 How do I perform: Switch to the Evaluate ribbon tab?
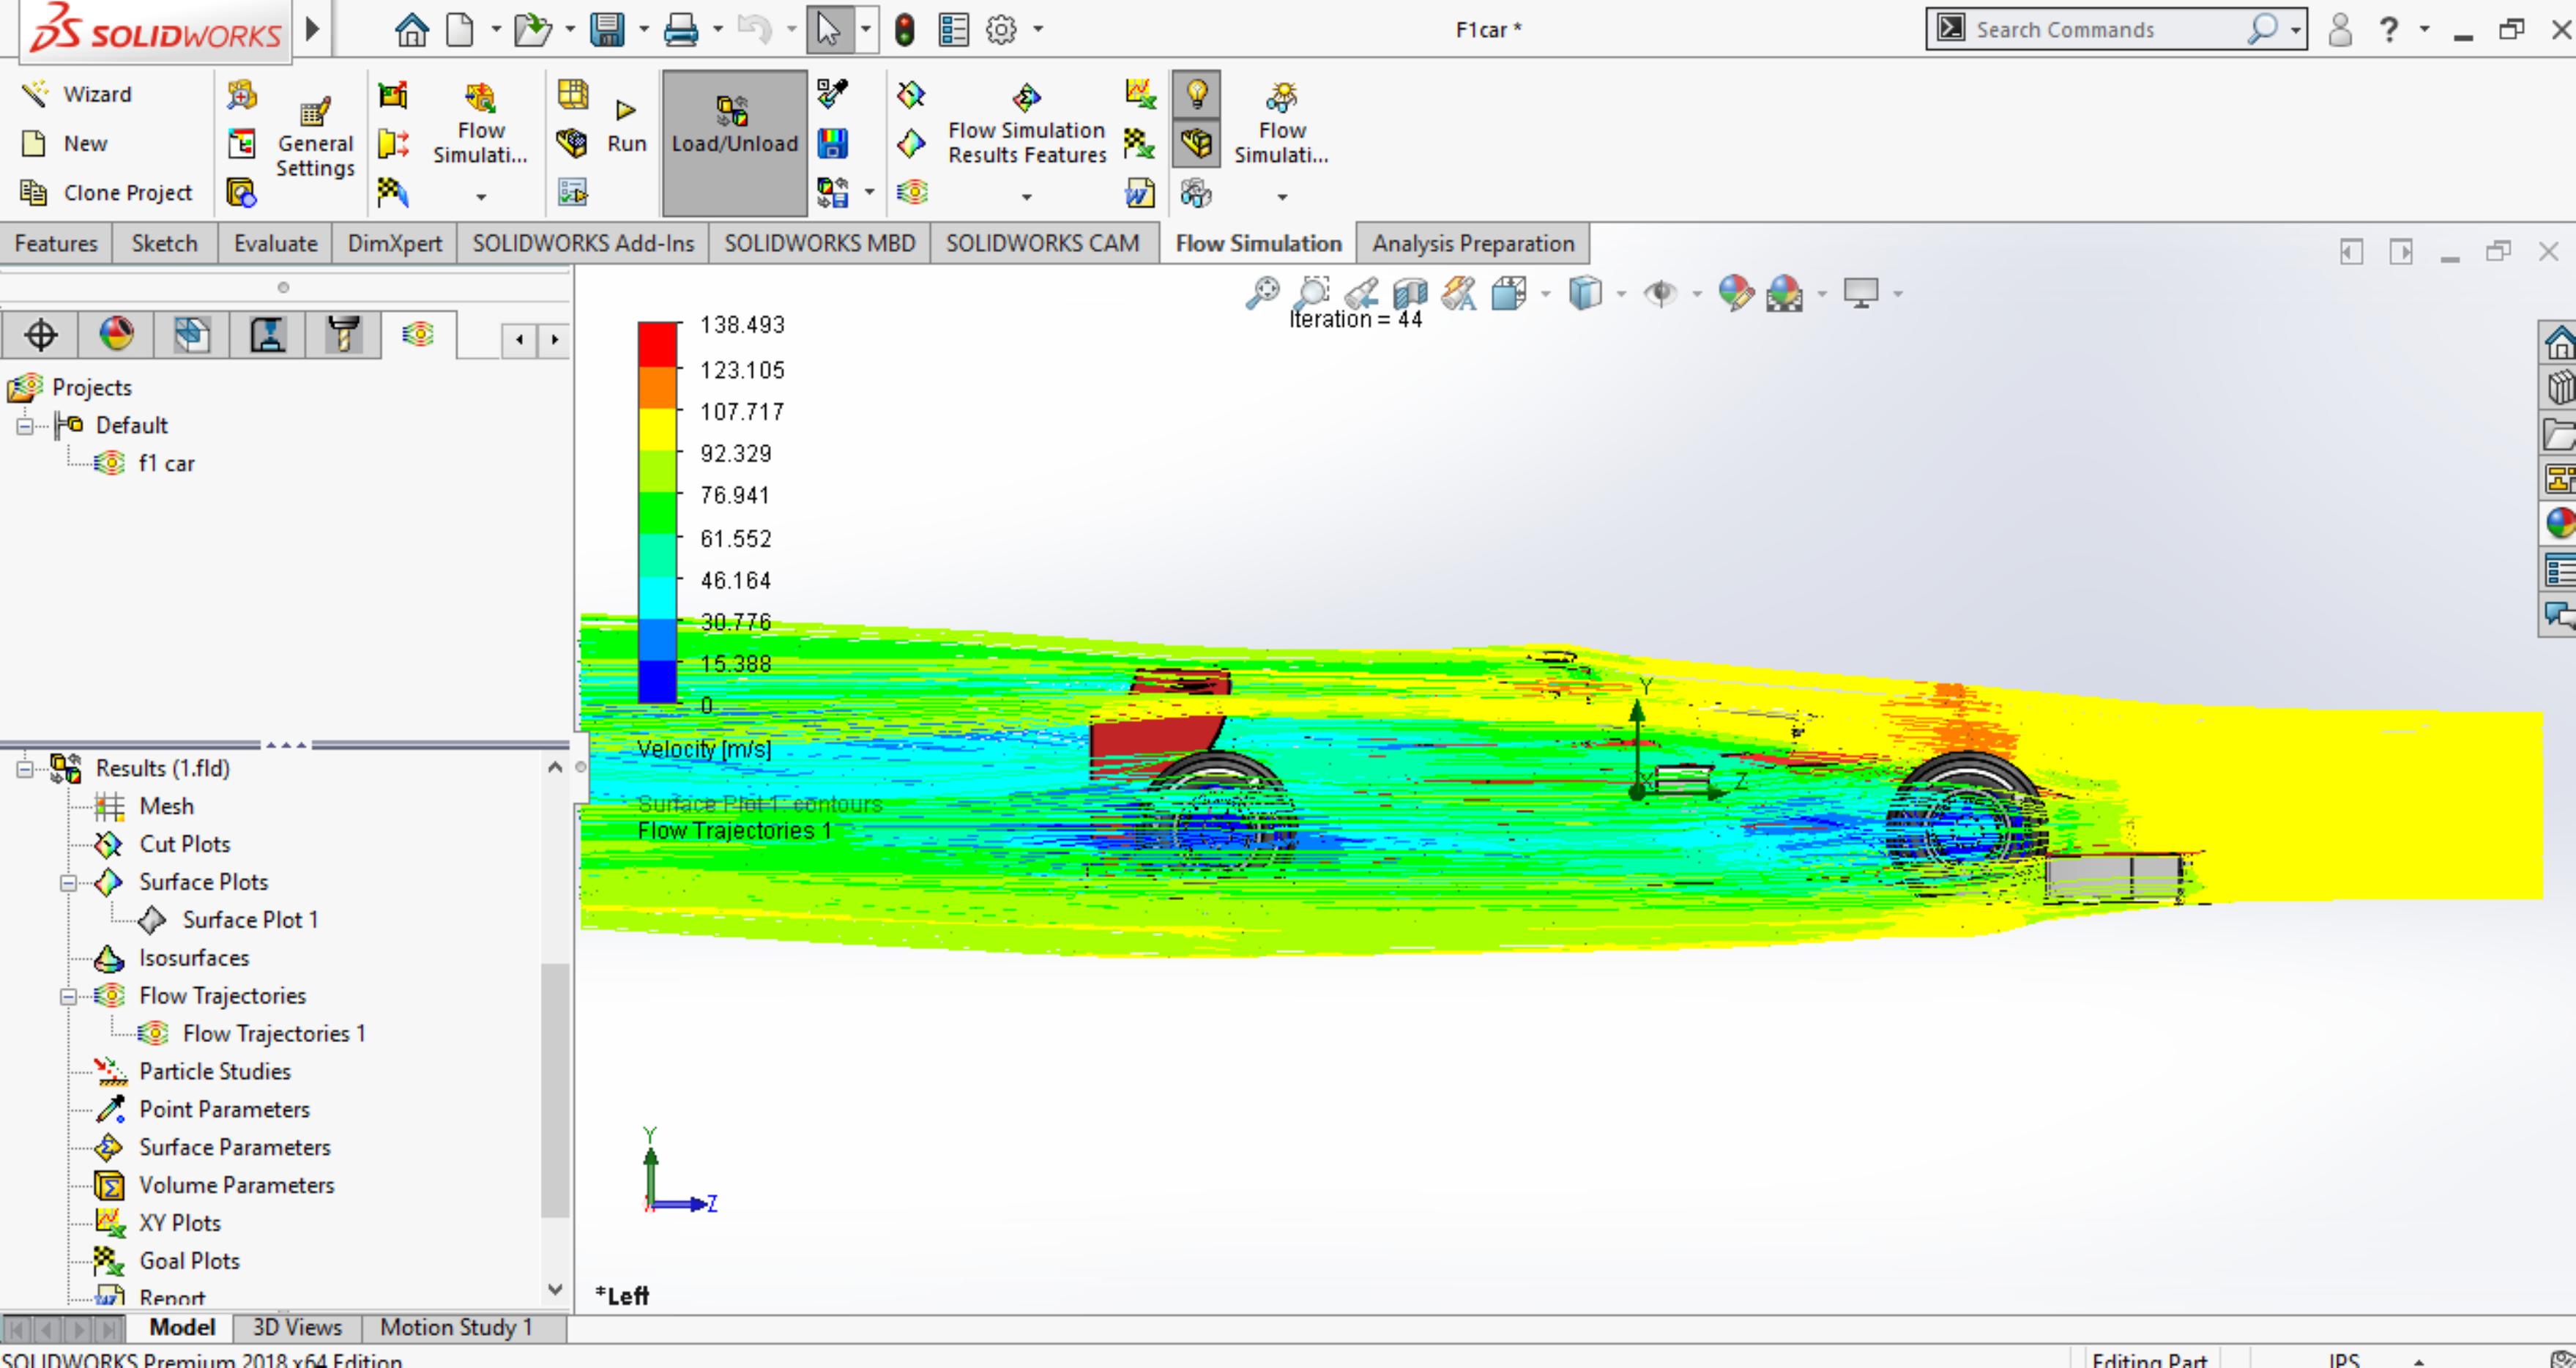(x=275, y=244)
